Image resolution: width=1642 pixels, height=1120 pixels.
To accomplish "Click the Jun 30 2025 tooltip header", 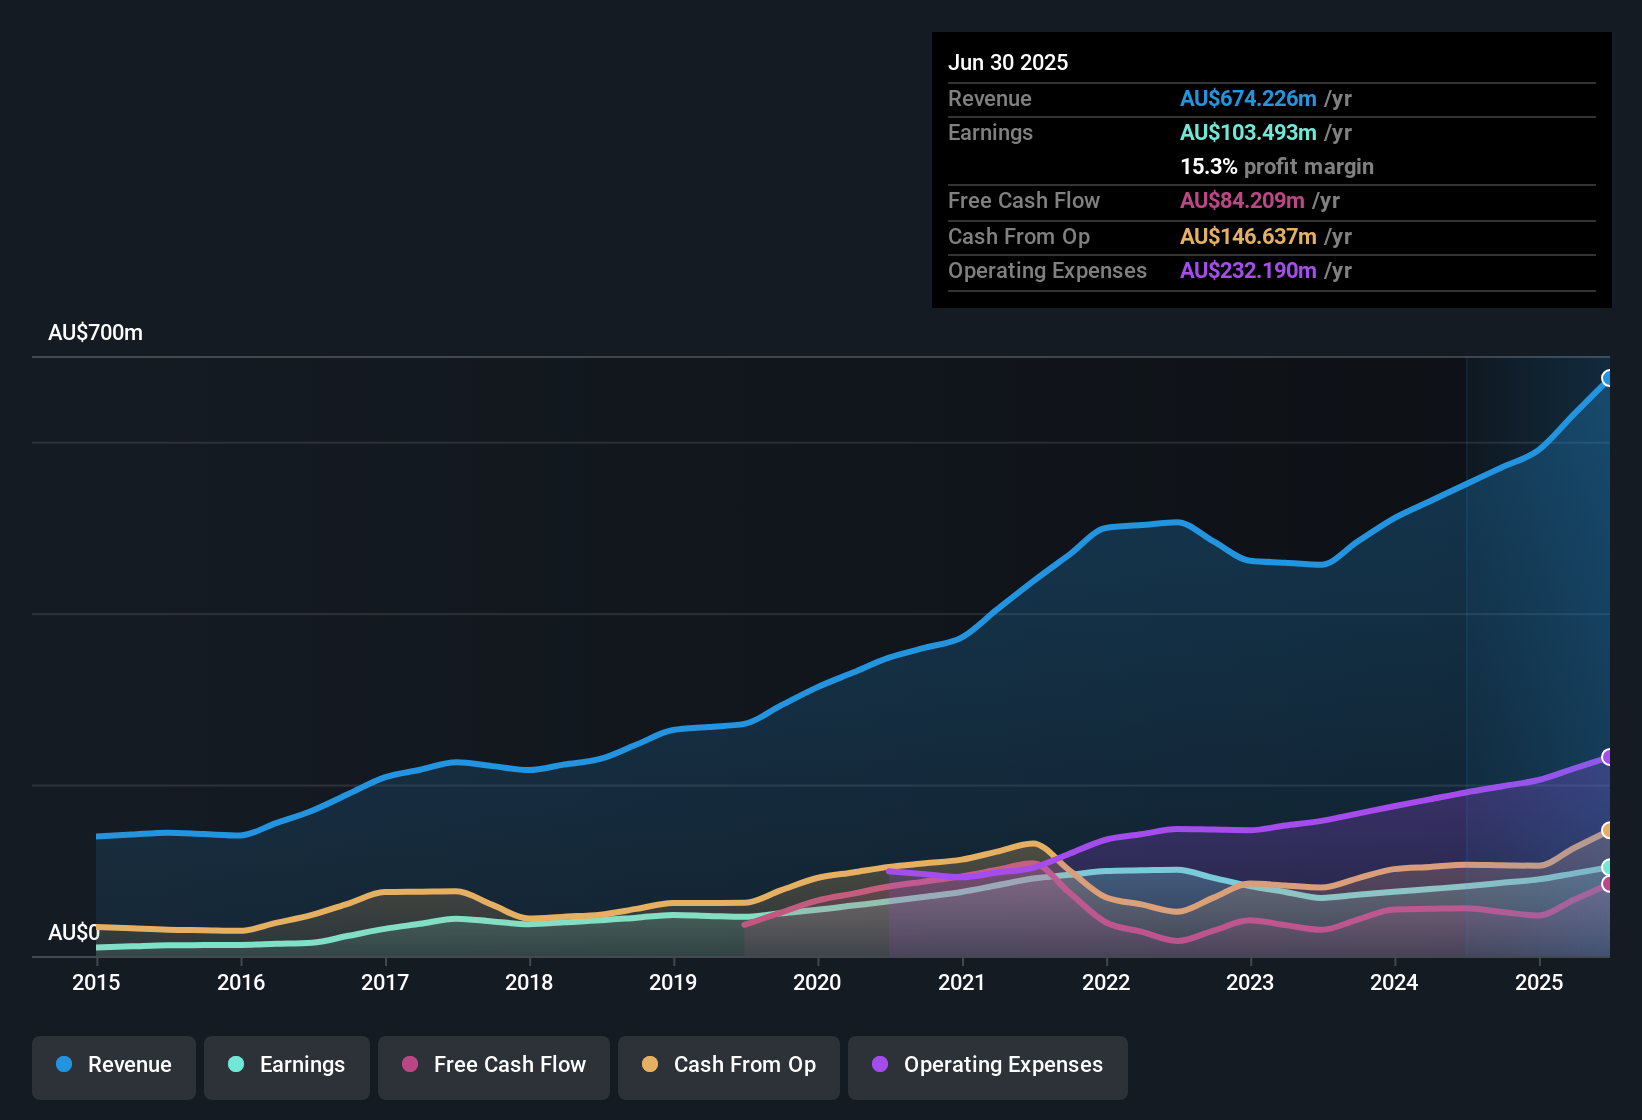I will (1008, 62).
